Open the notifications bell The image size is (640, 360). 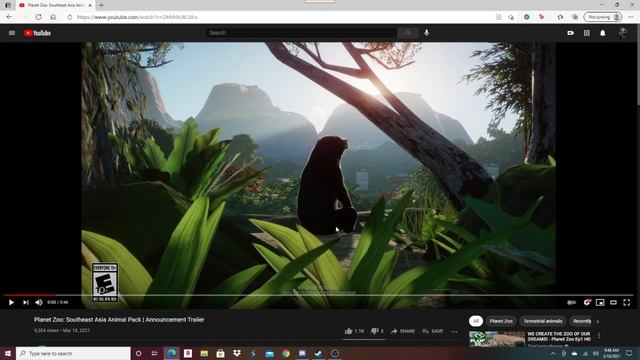[603, 33]
